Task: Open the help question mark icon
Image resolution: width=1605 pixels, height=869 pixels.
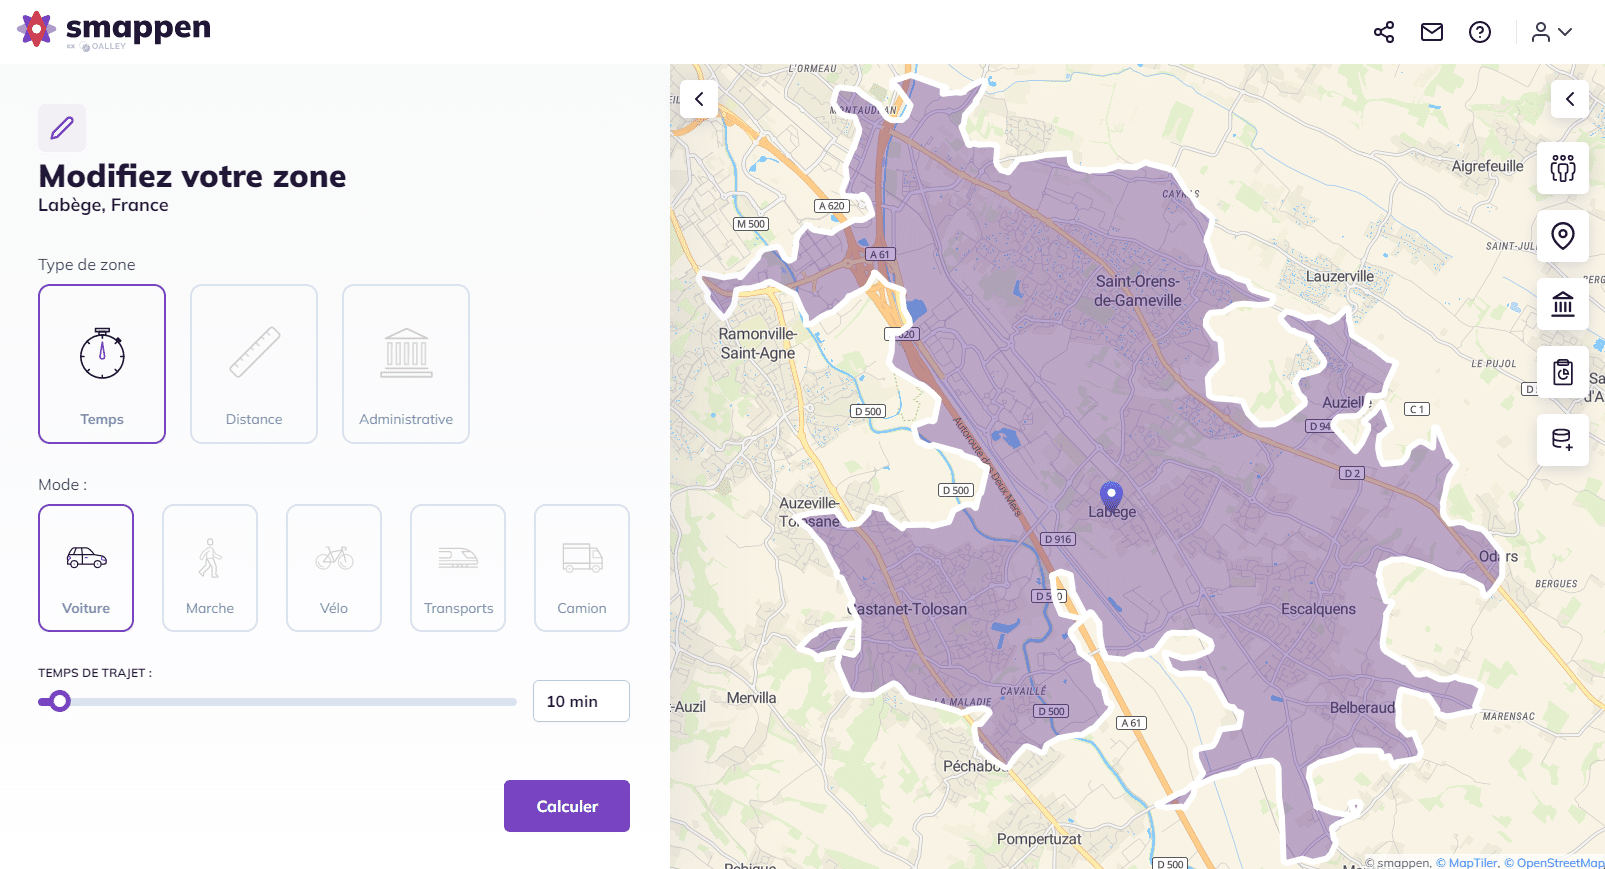Action: pos(1479,32)
